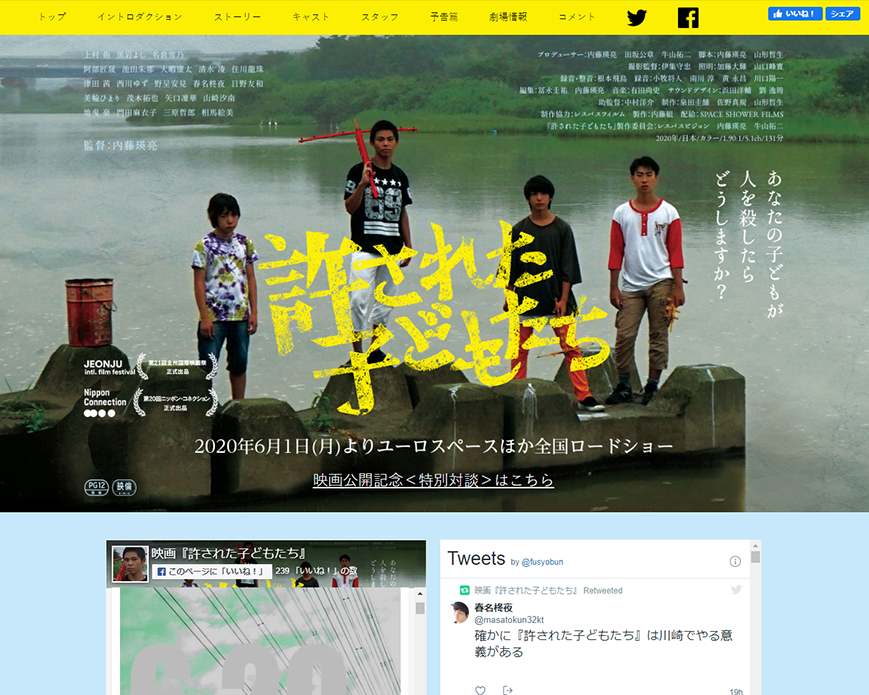Click the シェア share button top right

843,13
